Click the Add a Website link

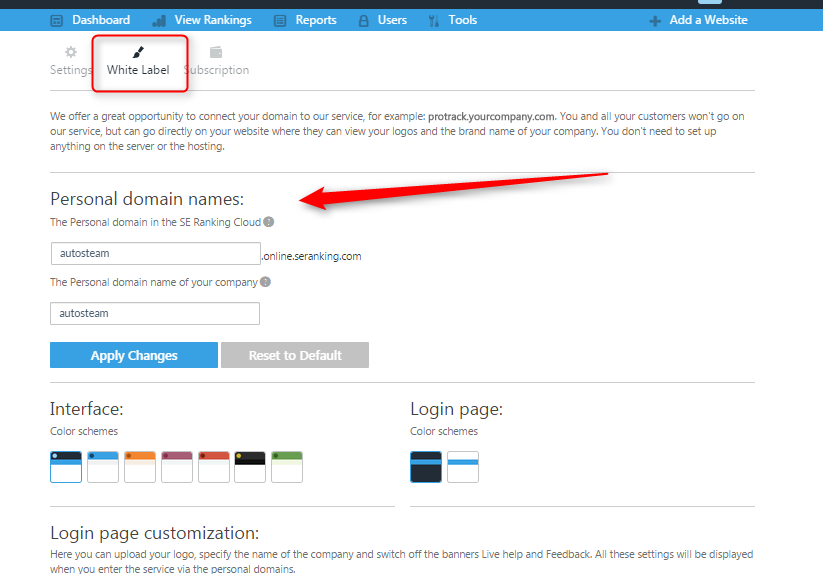click(x=709, y=20)
